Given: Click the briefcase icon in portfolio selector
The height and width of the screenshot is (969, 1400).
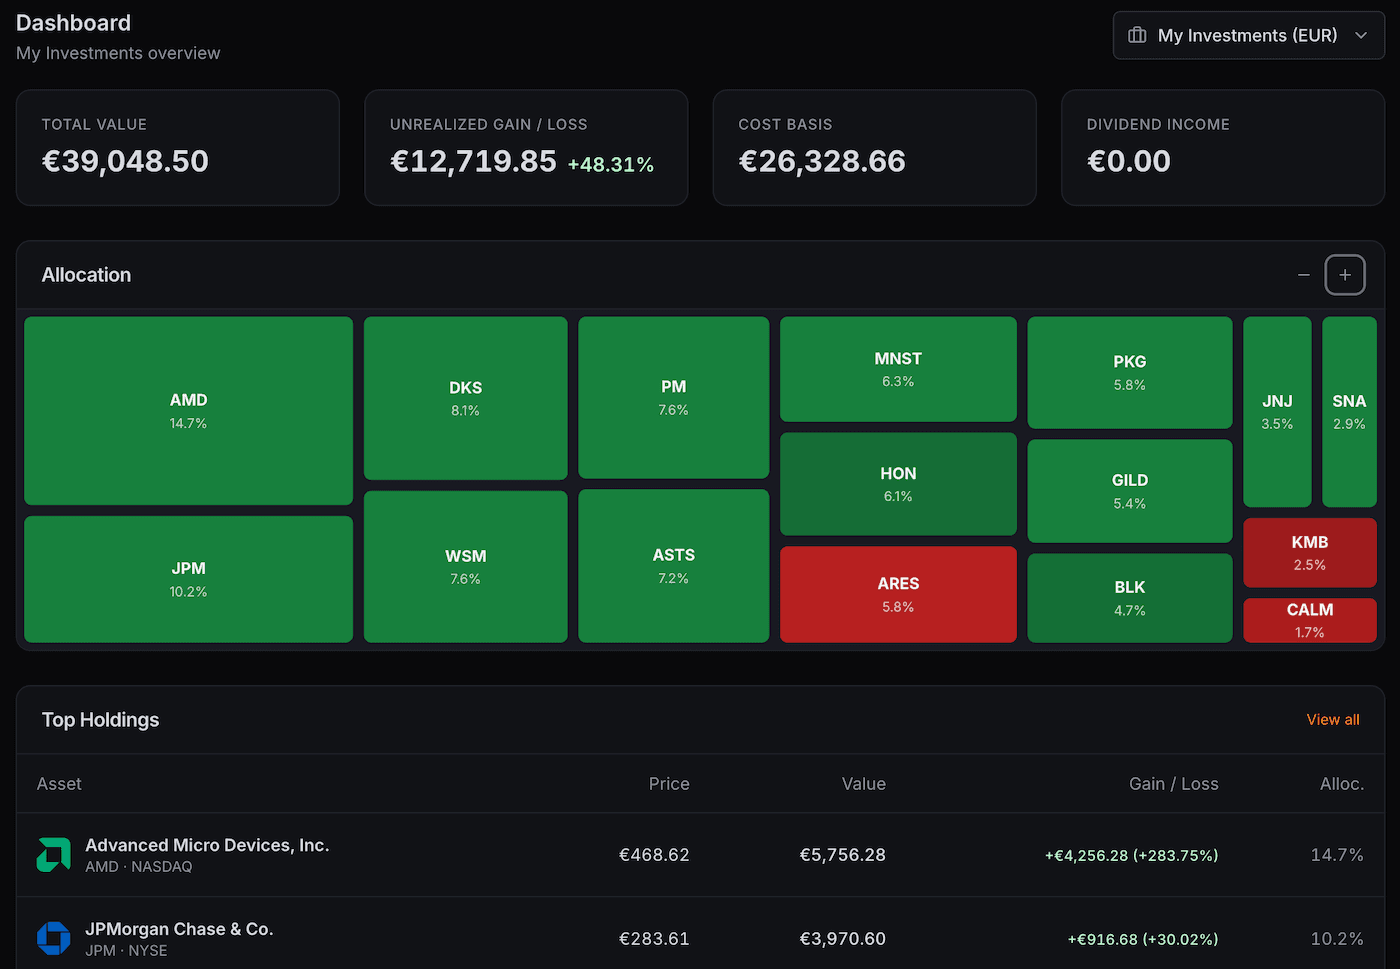Looking at the screenshot, I should coord(1137,35).
